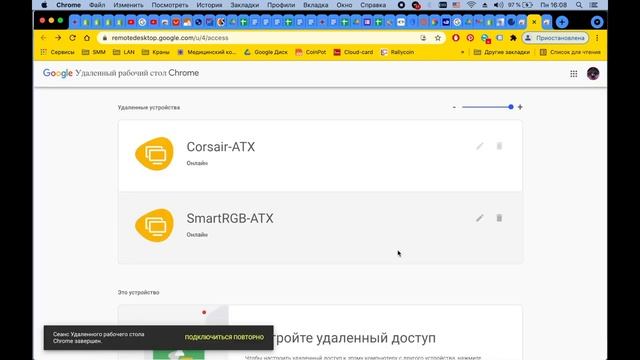Screen dimensions: 640x360
Task: Delete the Corsair-ATX device
Action: tap(499, 146)
